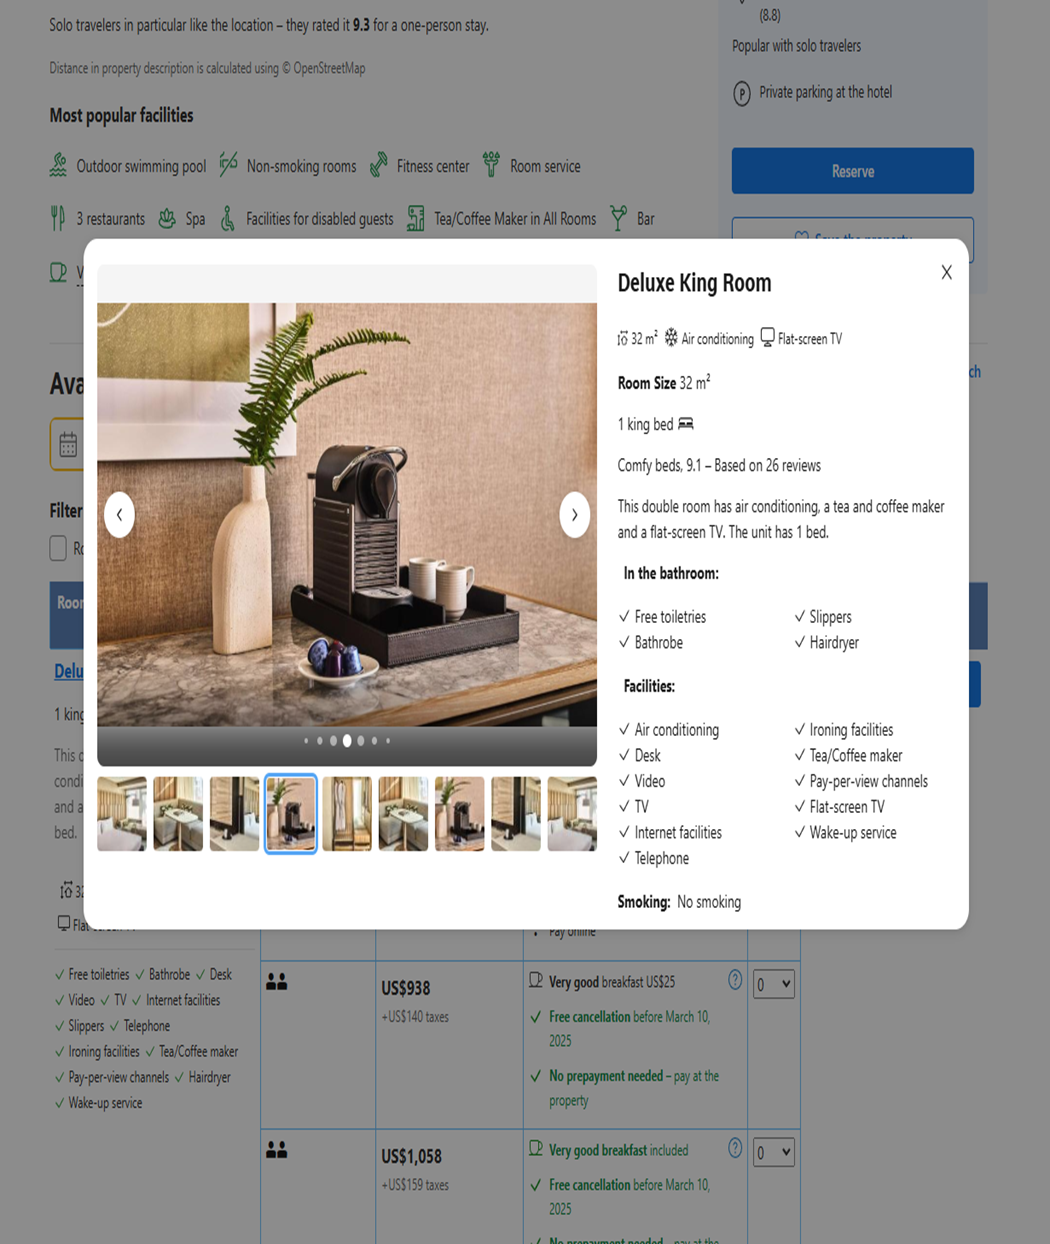Show the previous room photo
1050x1244 pixels.
coord(119,515)
